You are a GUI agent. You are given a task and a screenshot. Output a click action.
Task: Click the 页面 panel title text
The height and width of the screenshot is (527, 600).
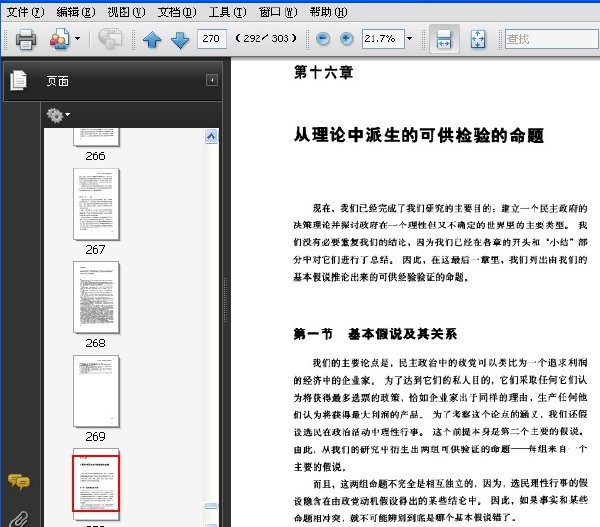click(58, 81)
